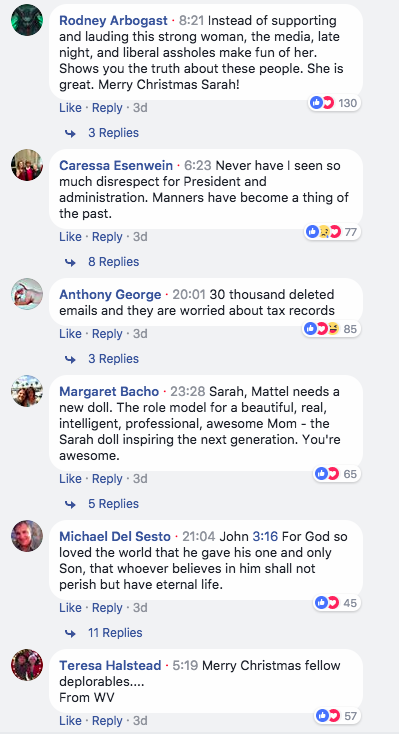Jump to video timestamp 20:01 in Anthony's comment
Screen dimensions: 399x734
click(x=189, y=295)
